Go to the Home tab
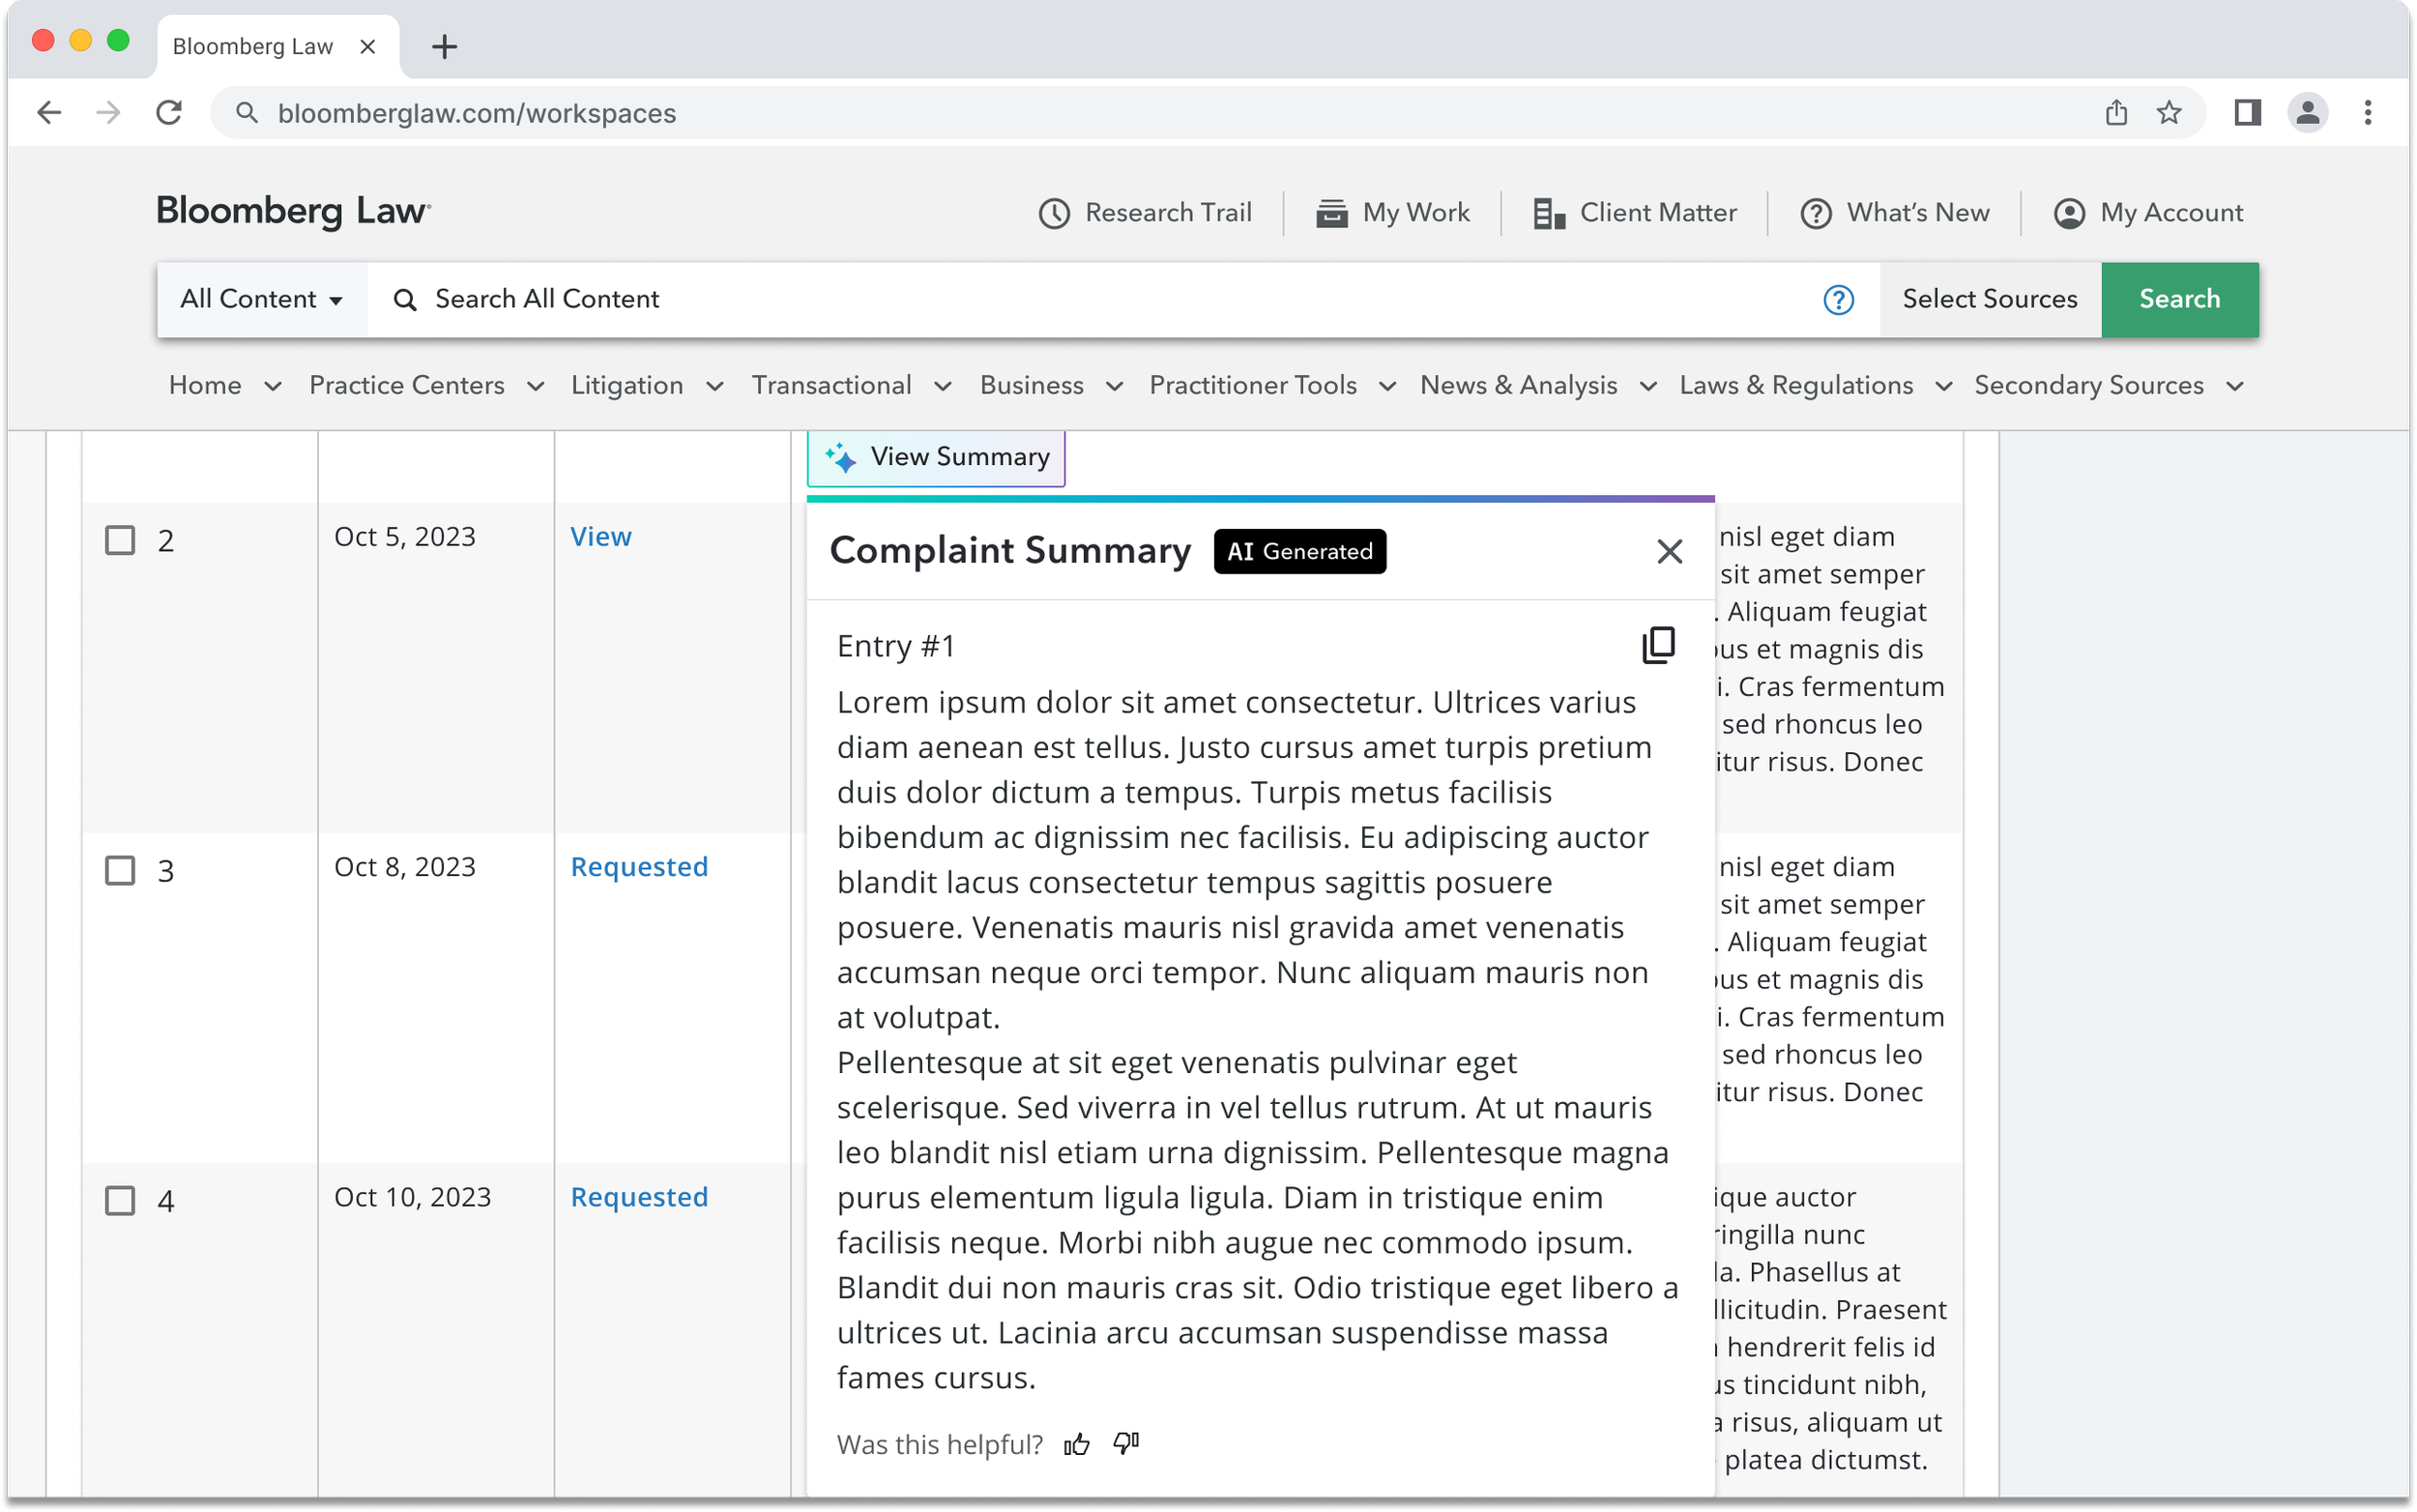The width and height of the screenshot is (2417, 1512). click(205, 385)
